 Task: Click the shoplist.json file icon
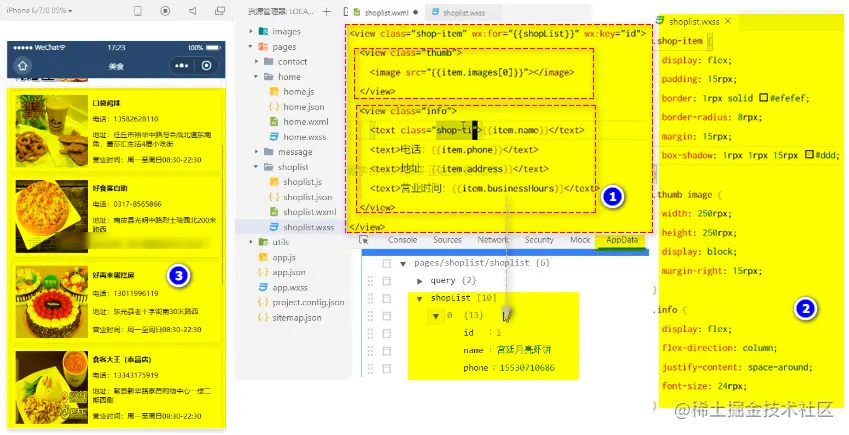point(274,197)
